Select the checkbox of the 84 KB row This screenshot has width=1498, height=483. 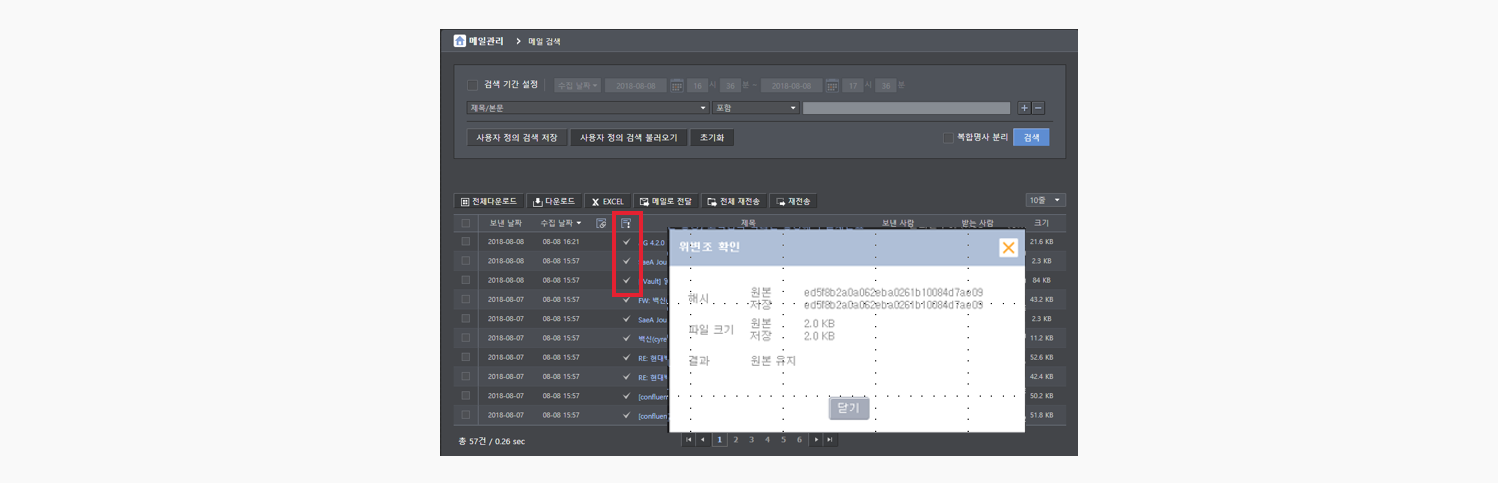point(466,280)
